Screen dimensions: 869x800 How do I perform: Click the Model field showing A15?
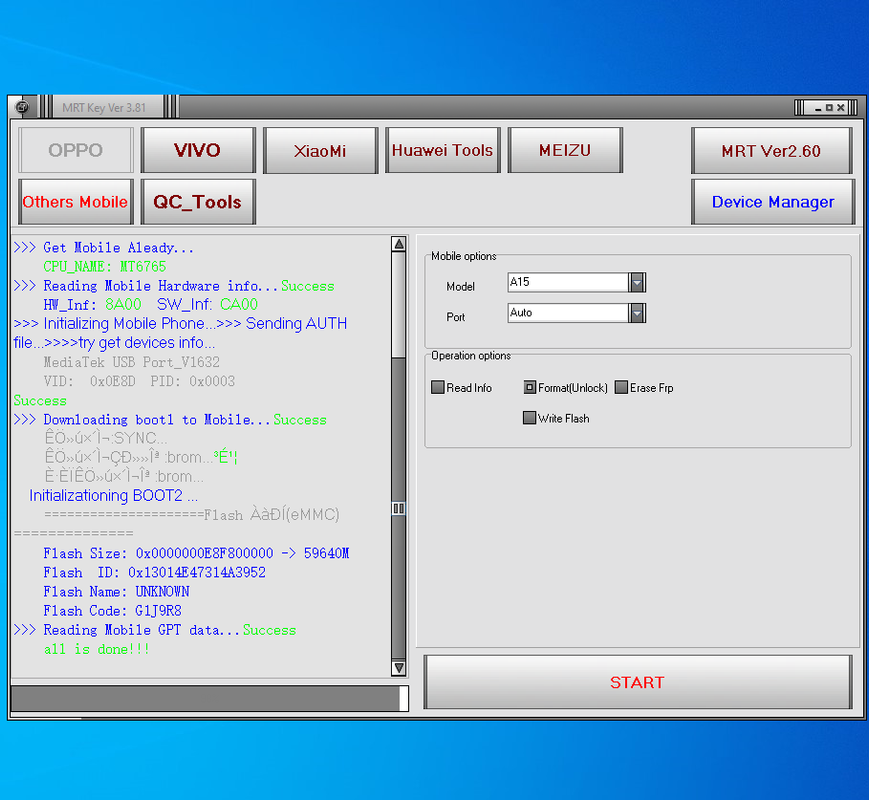tap(568, 282)
